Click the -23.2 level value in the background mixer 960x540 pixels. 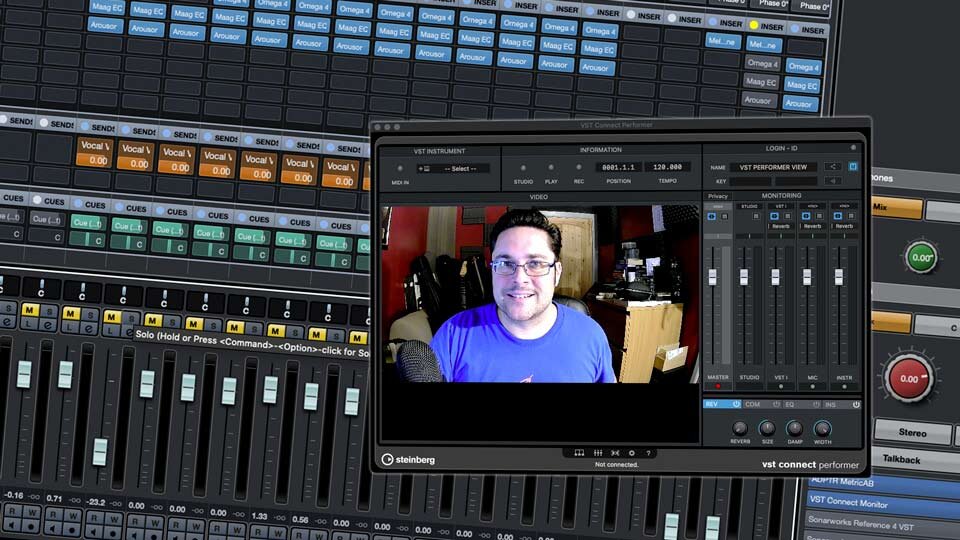coord(96,502)
